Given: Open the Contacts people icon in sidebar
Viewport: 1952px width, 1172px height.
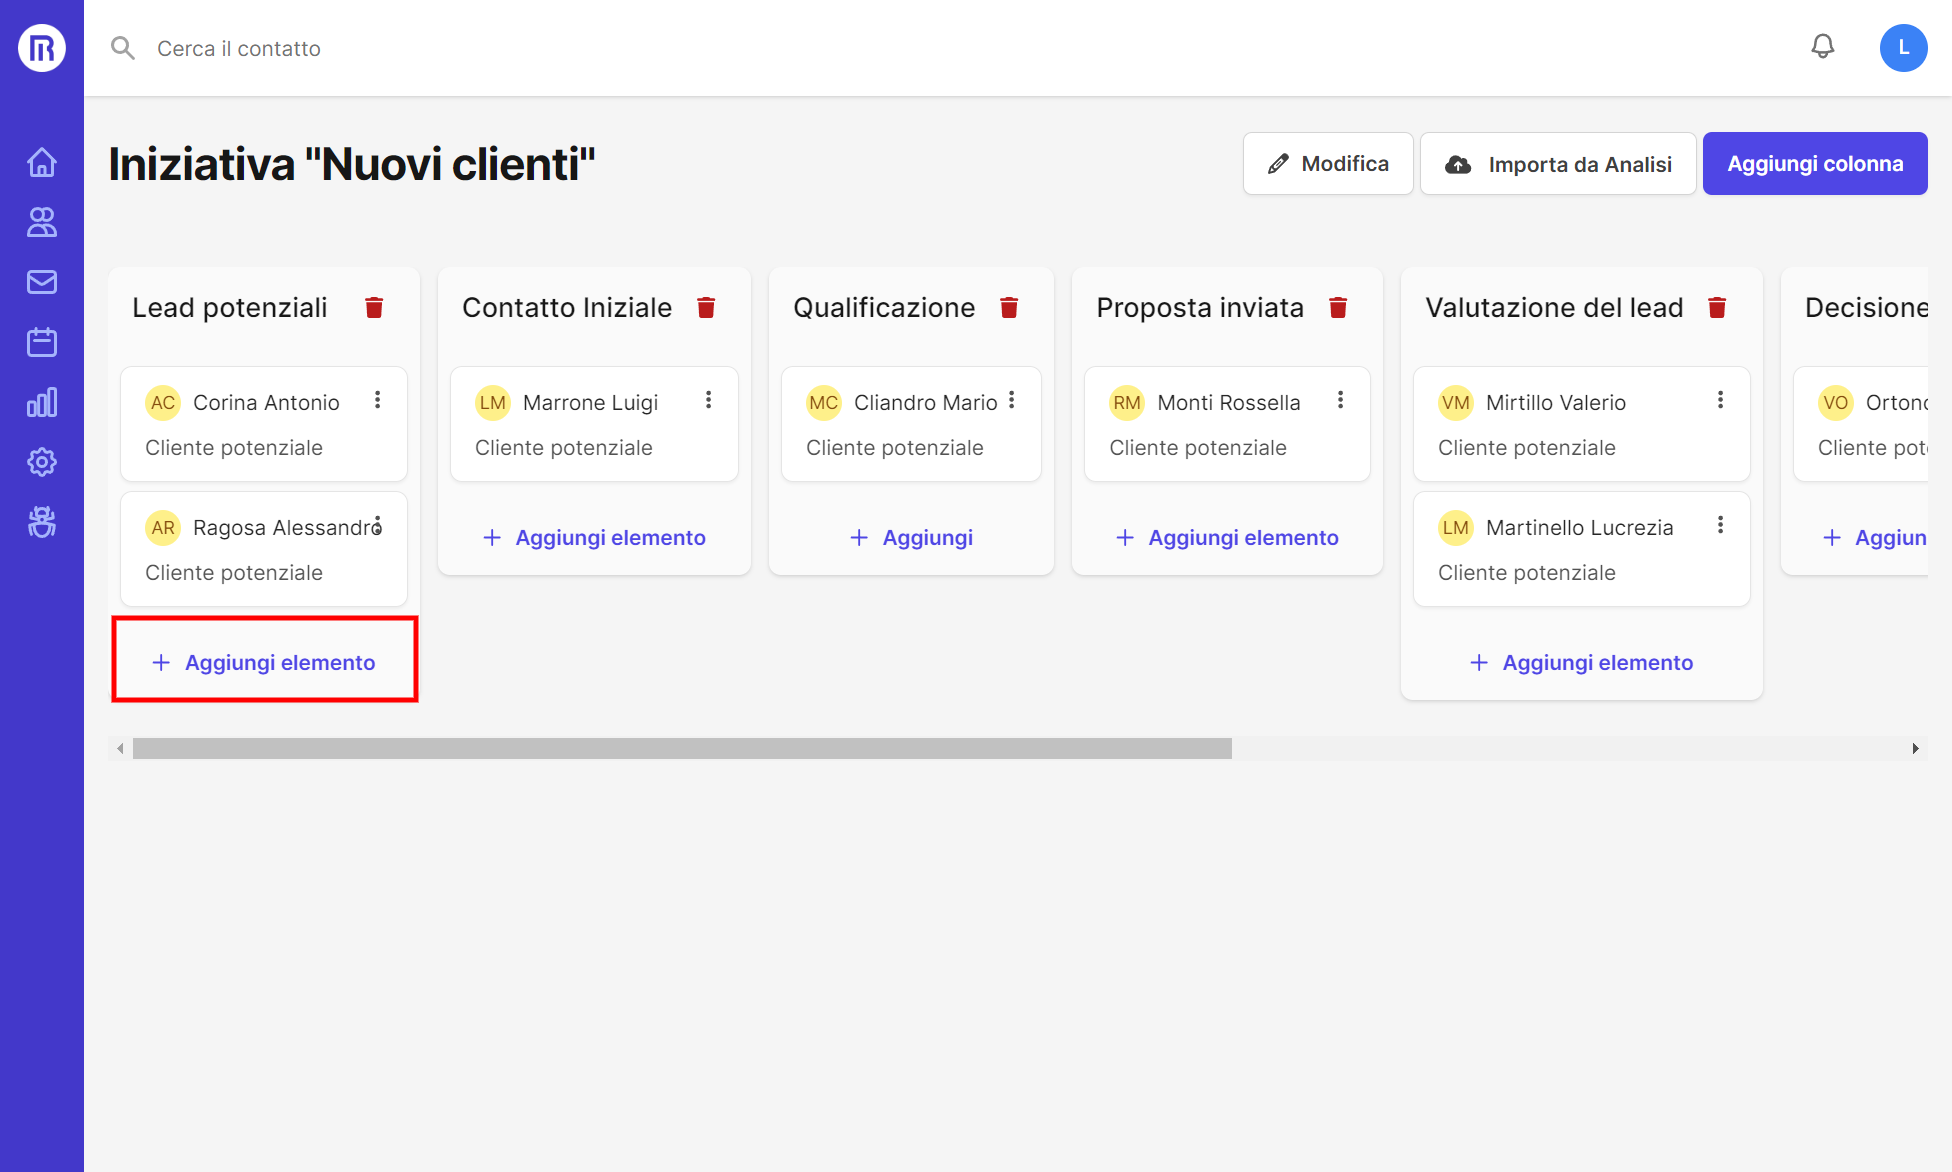Looking at the screenshot, I should (42, 222).
